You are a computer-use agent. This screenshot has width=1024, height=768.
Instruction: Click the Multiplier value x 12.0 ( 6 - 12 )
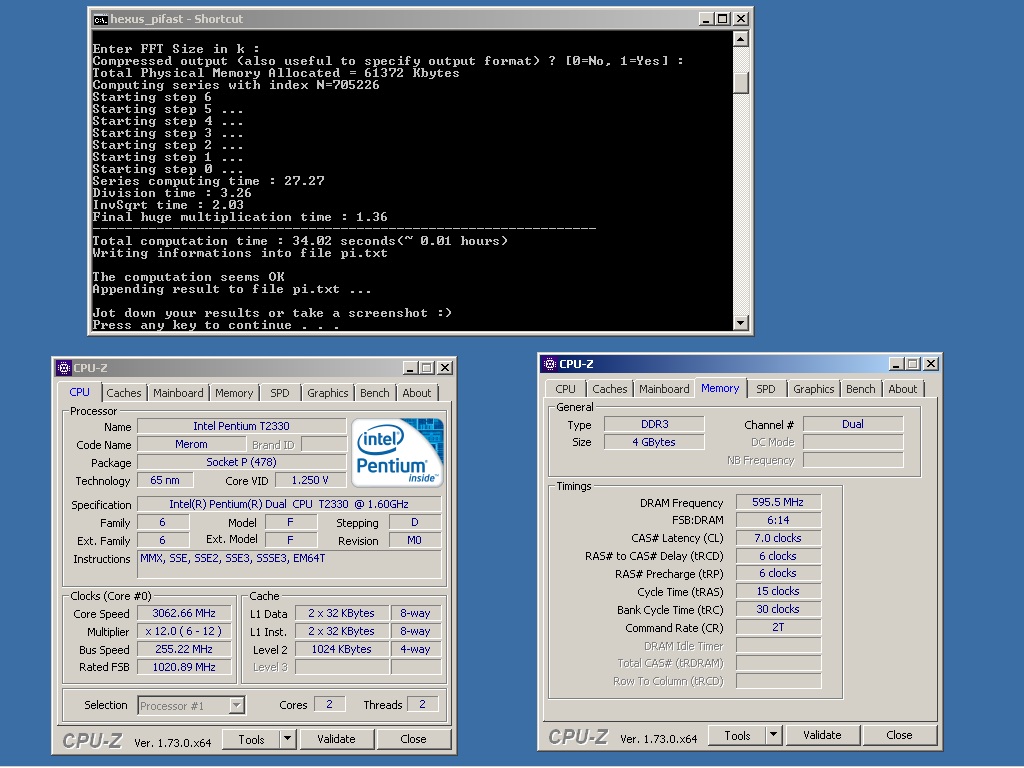(184, 632)
